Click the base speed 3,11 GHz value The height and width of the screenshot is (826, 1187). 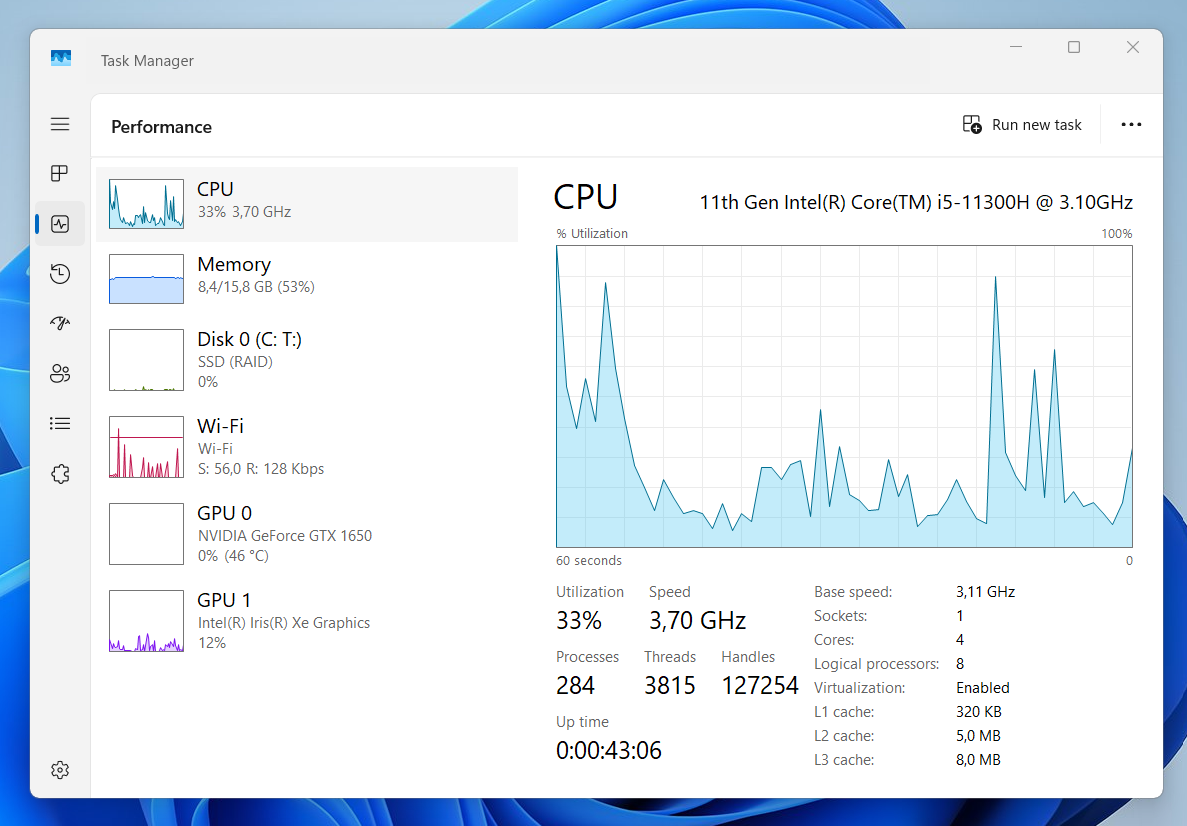tap(985, 592)
